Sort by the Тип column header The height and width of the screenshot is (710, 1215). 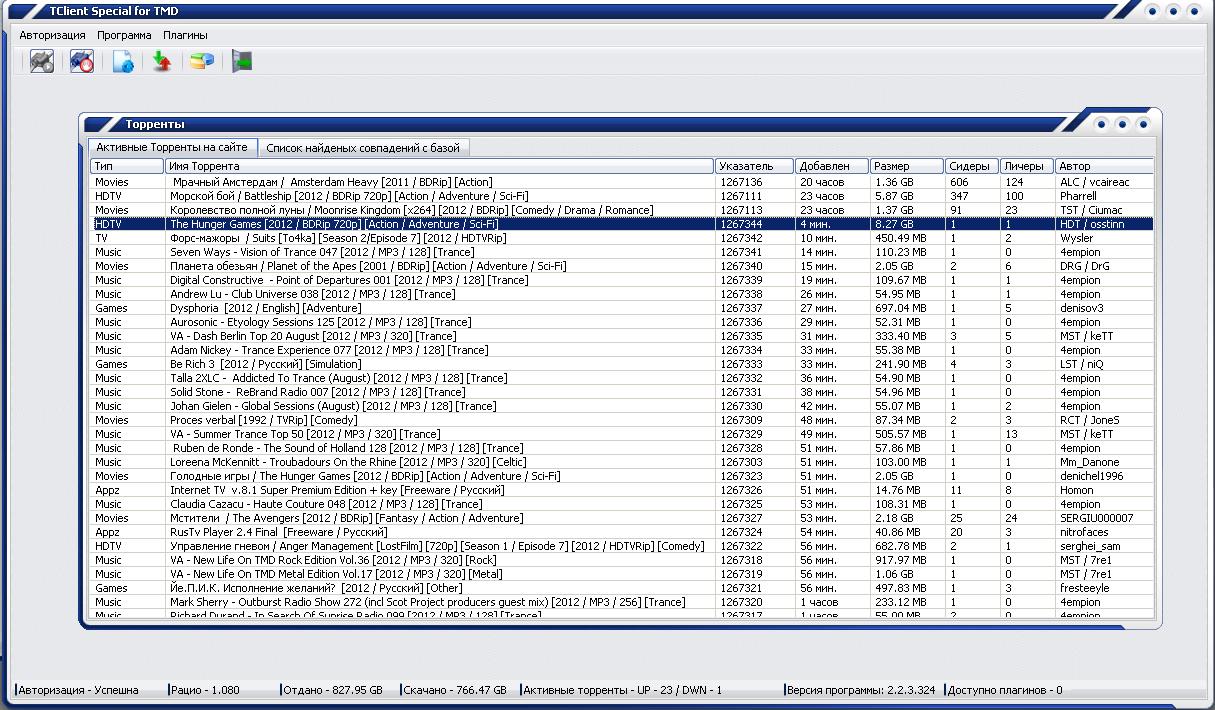coord(128,166)
